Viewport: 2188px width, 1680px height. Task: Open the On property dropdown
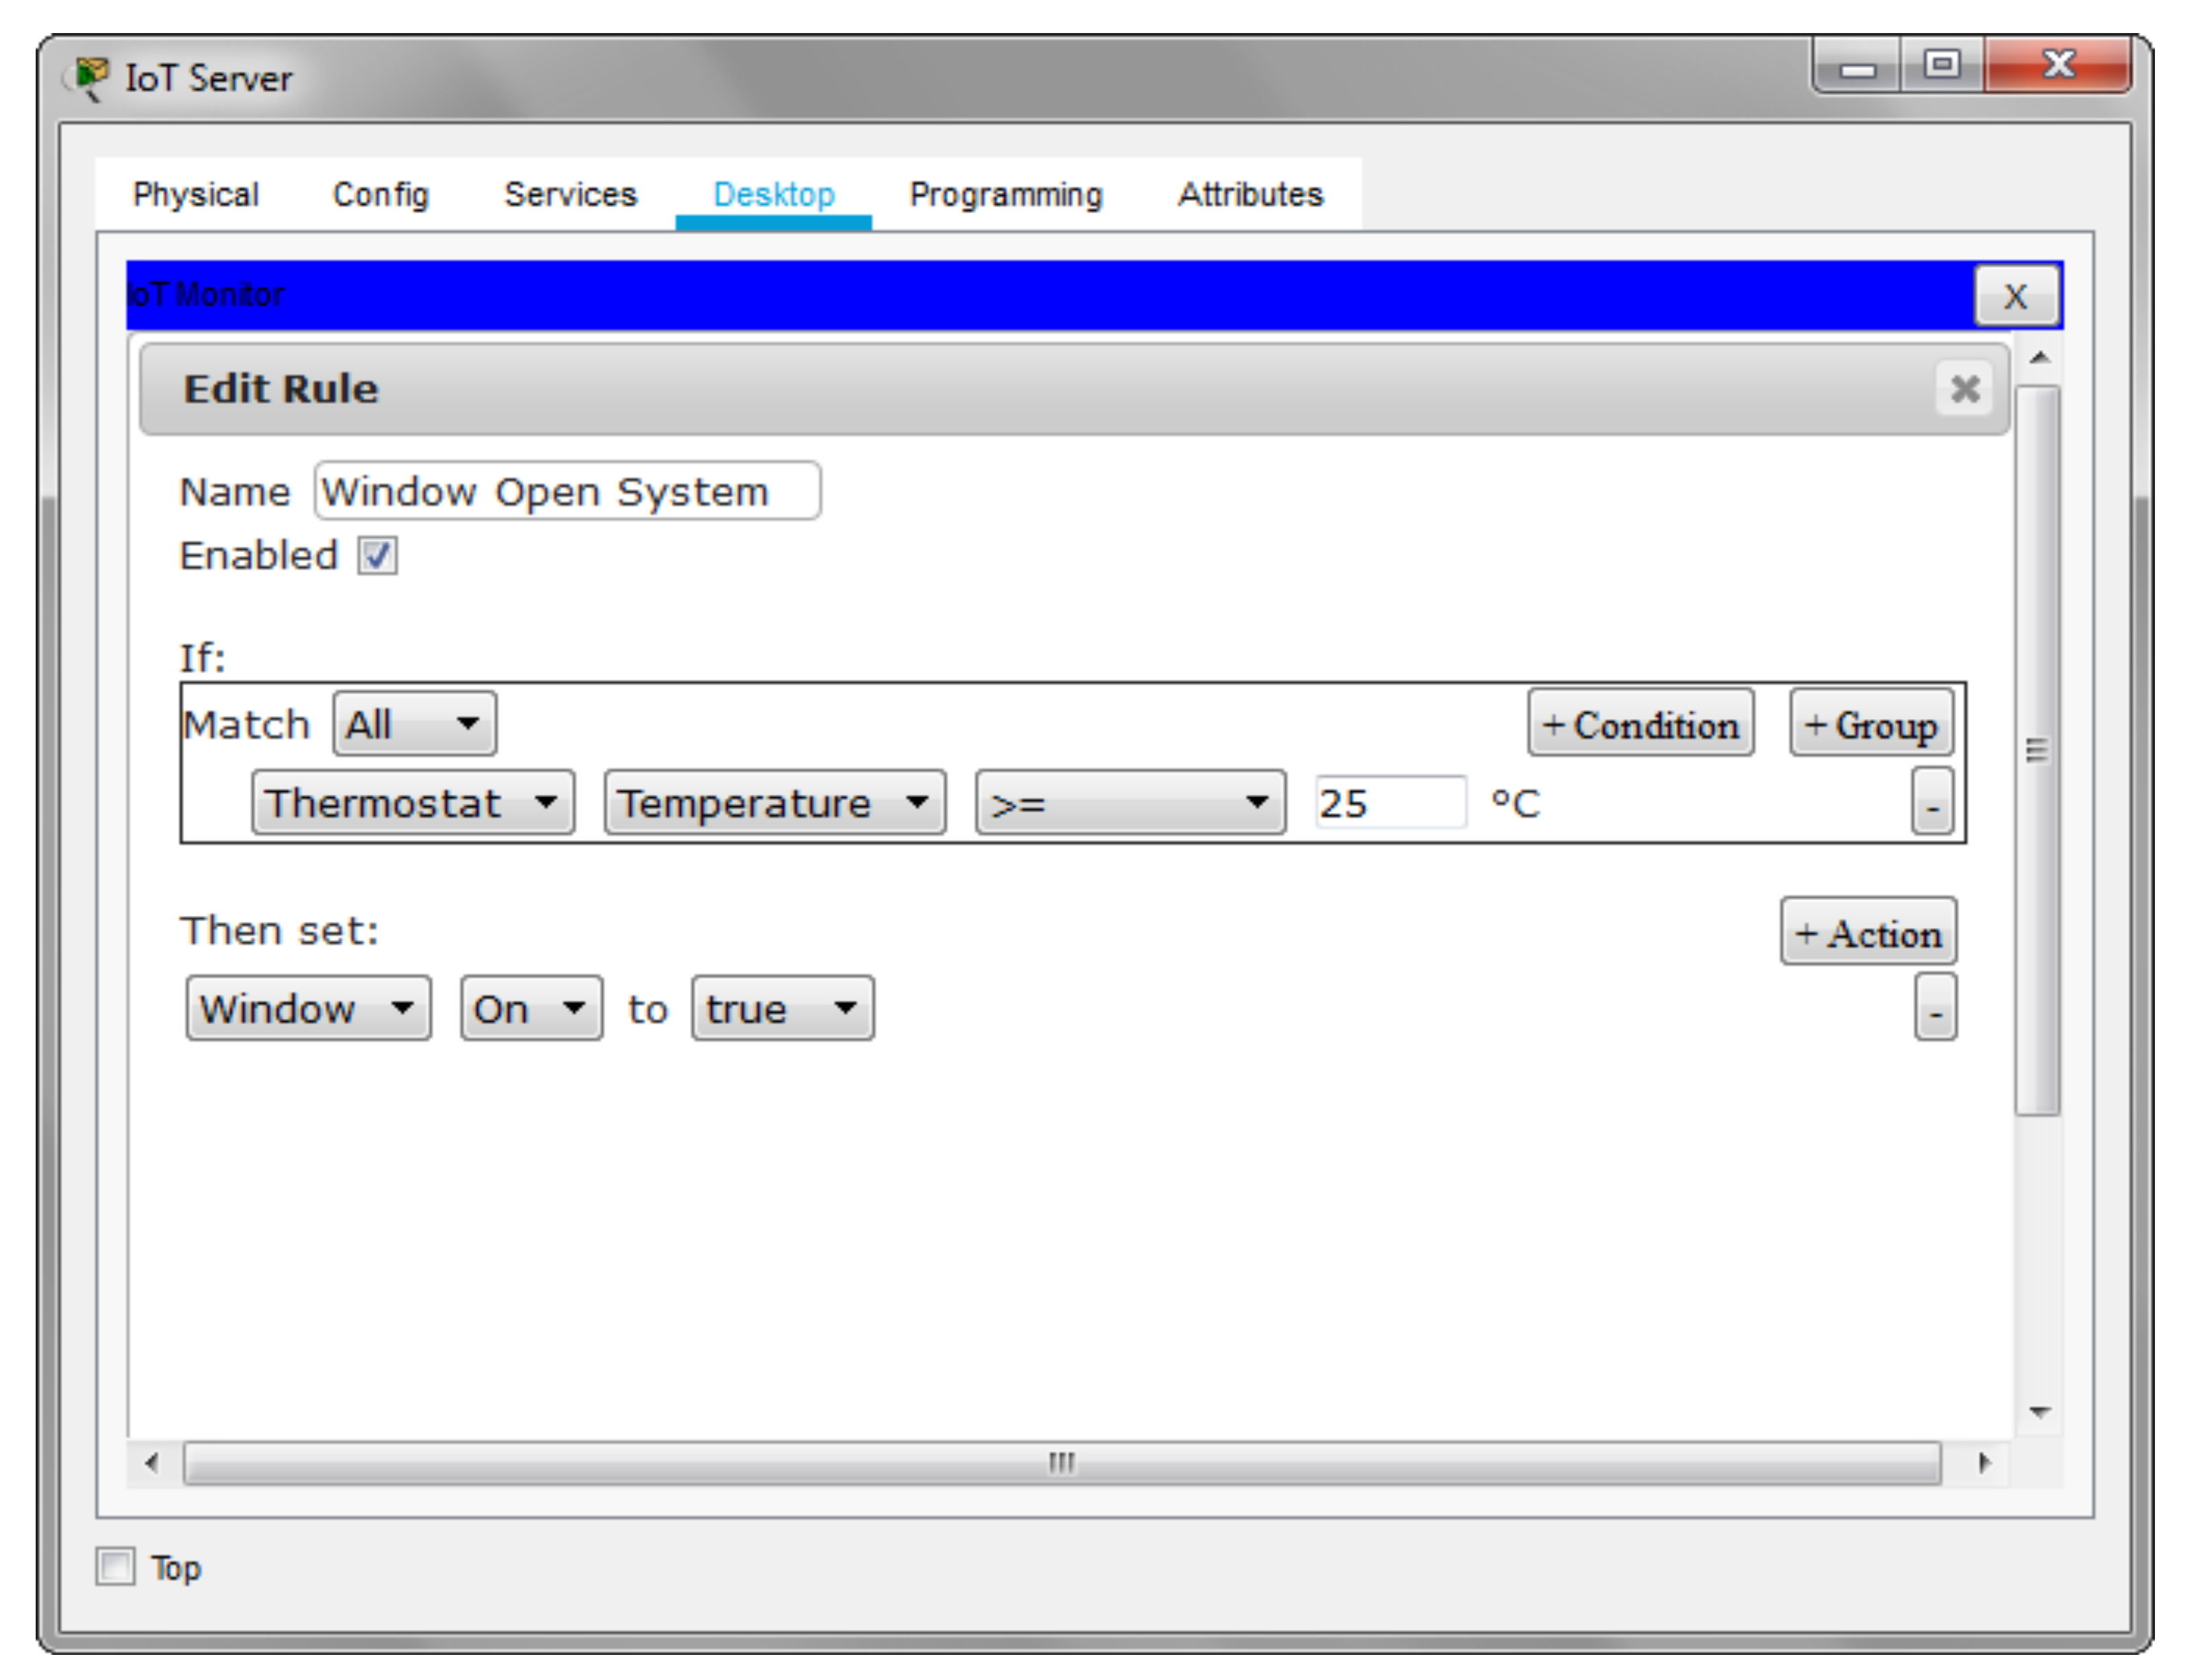coord(530,1008)
